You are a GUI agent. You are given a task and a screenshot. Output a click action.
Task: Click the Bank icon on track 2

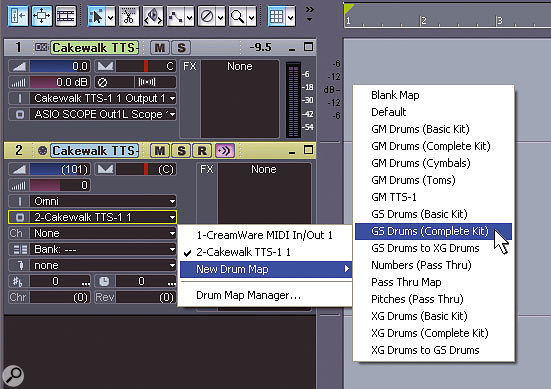(x=20, y=249)
